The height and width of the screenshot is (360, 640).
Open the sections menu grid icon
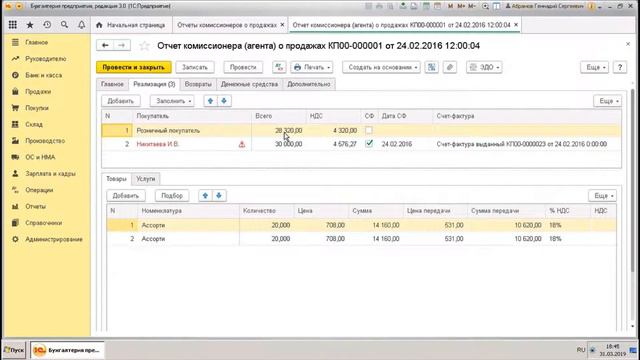[13, 25]
